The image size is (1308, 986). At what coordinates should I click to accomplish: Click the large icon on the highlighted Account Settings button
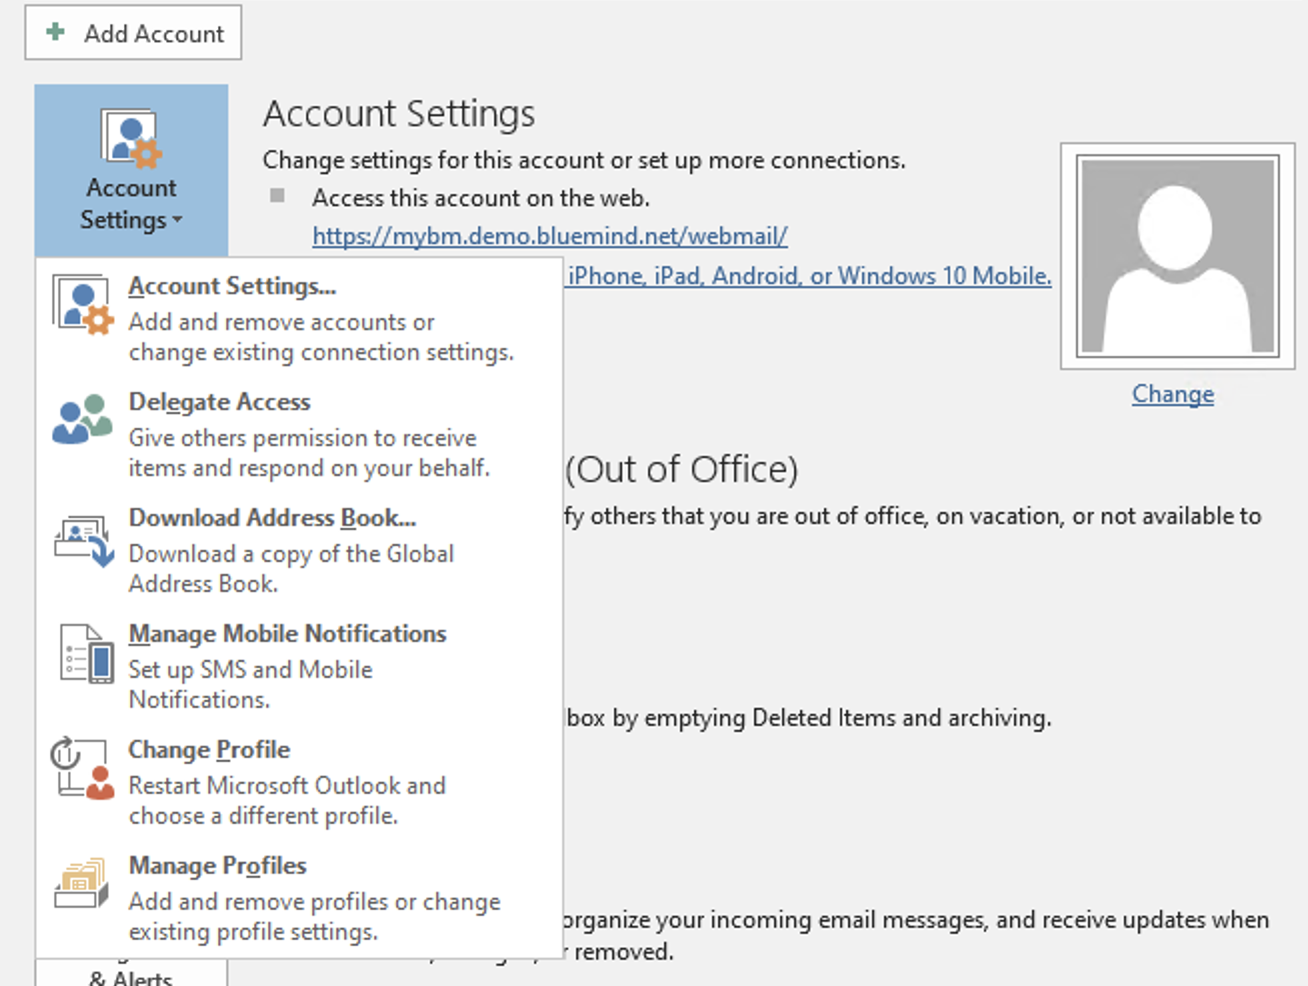pos(131,138)
